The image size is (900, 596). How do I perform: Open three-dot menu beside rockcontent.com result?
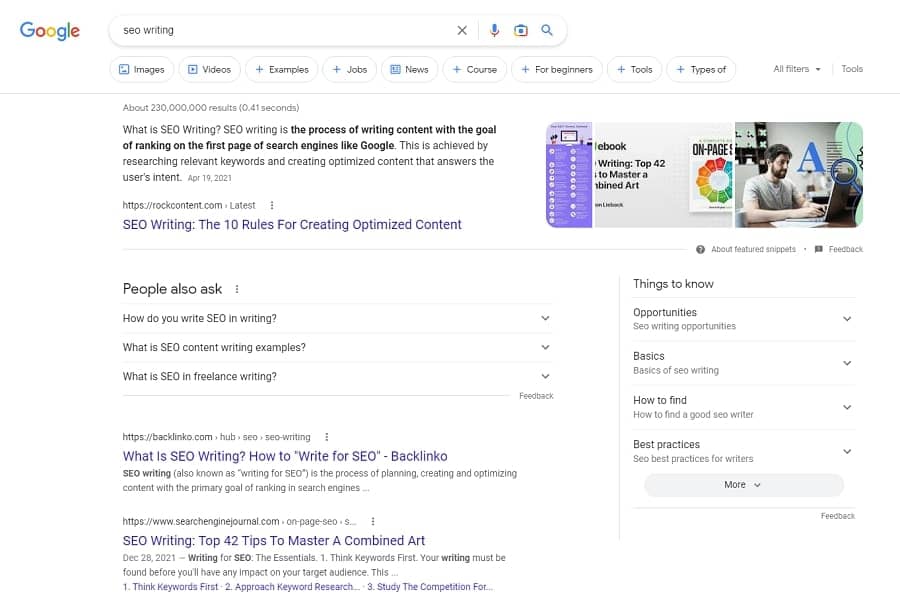[272, 205]
